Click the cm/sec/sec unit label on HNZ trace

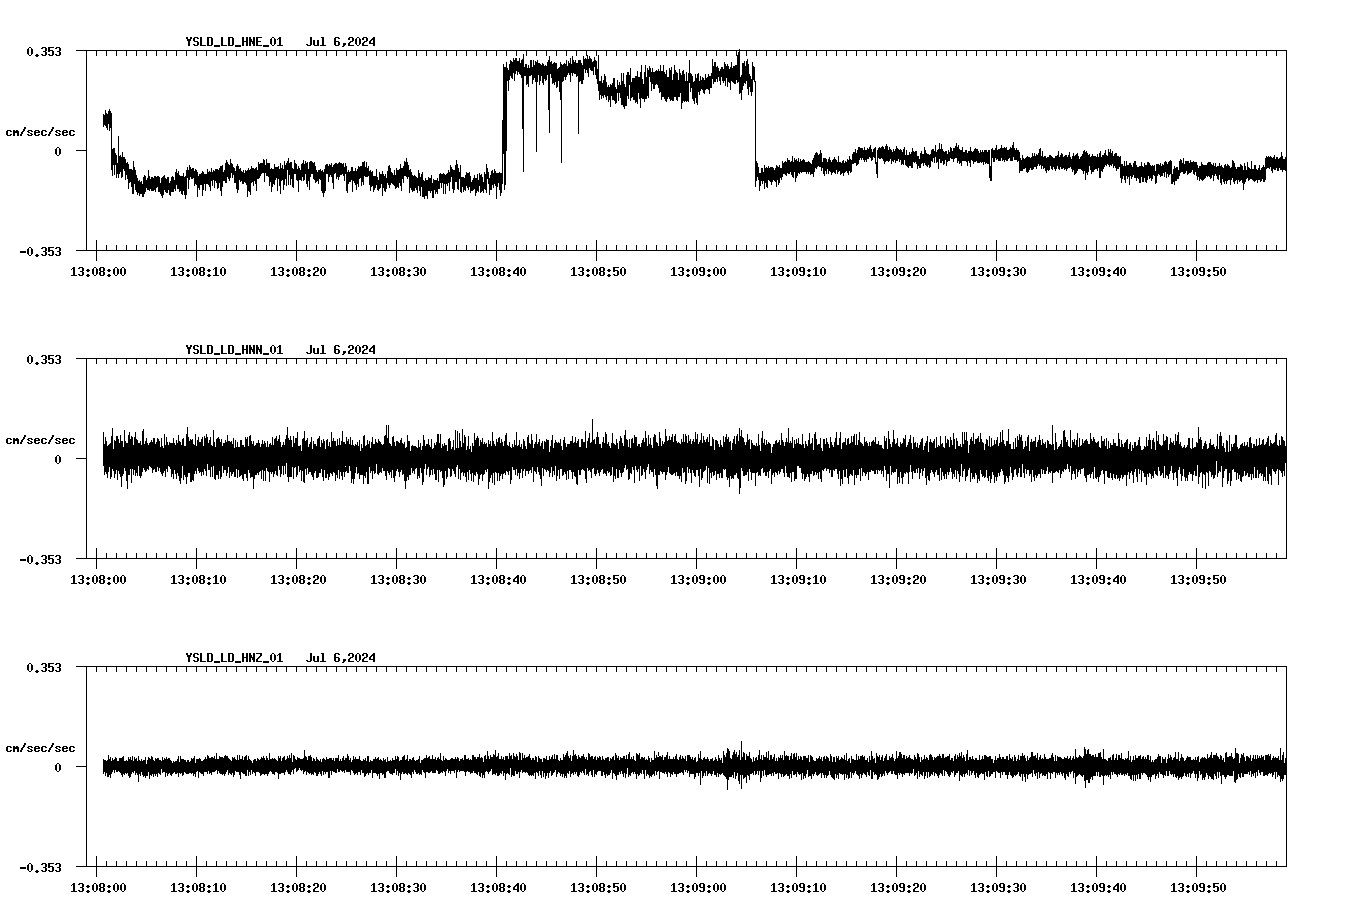tap(40, 746)
